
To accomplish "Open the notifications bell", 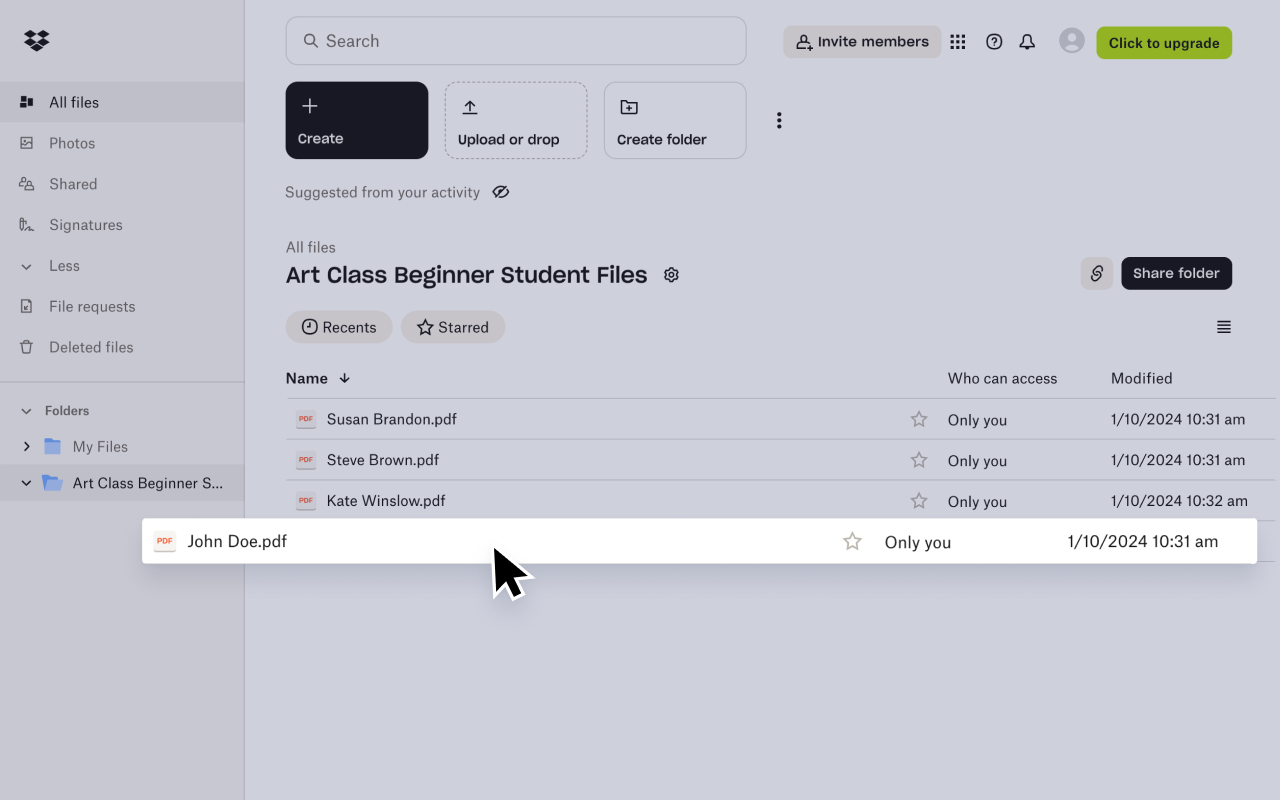I will click(x=1027, y=42).
